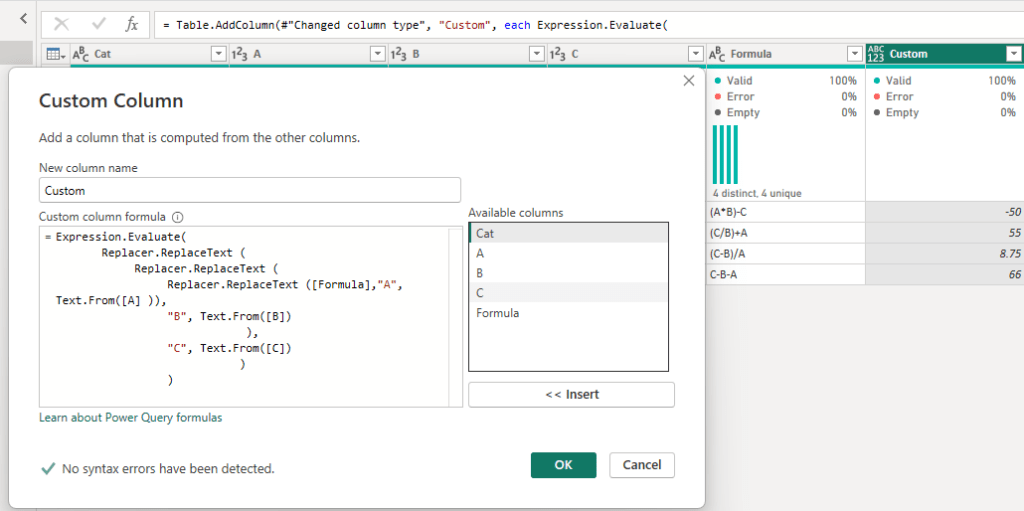1024x511 pixels.
Task: Click the X cancel icon in formula bar
Action: point(62,24)
